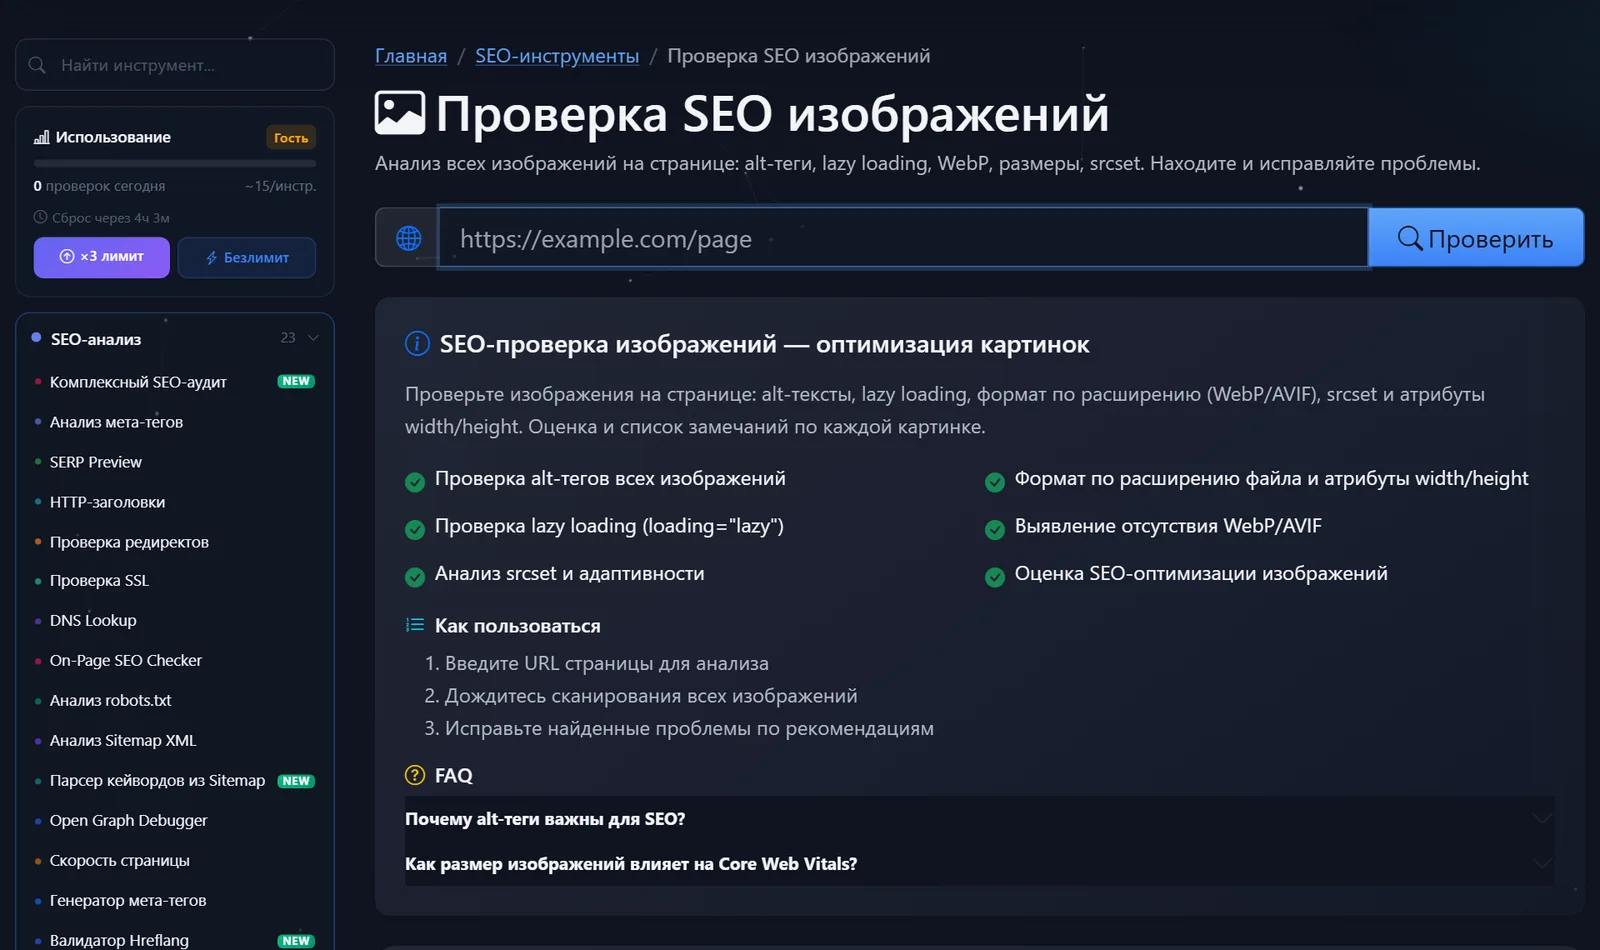Screen dimensions: 1600x950
Task: Collapse the SEO-анализ section chevron
Action: point(313,338)
